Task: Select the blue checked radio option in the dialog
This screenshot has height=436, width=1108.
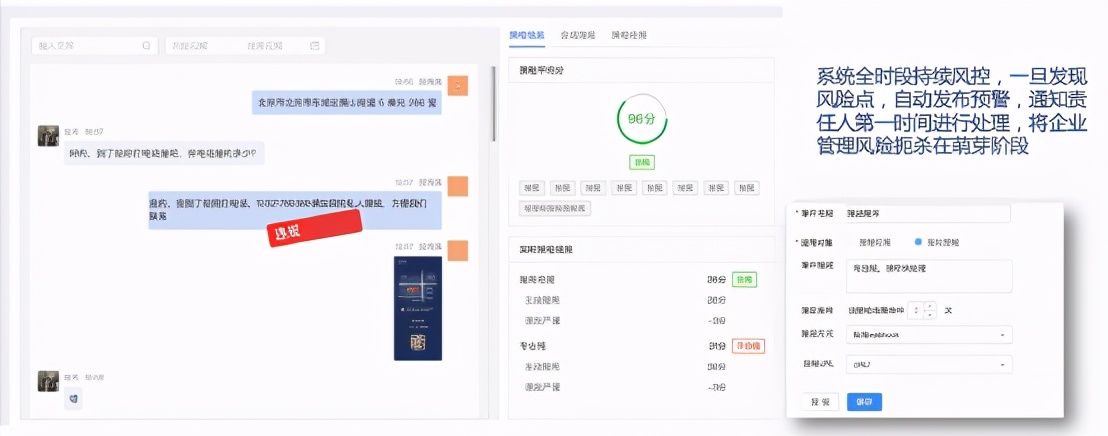Action: (x=918, y=242)
